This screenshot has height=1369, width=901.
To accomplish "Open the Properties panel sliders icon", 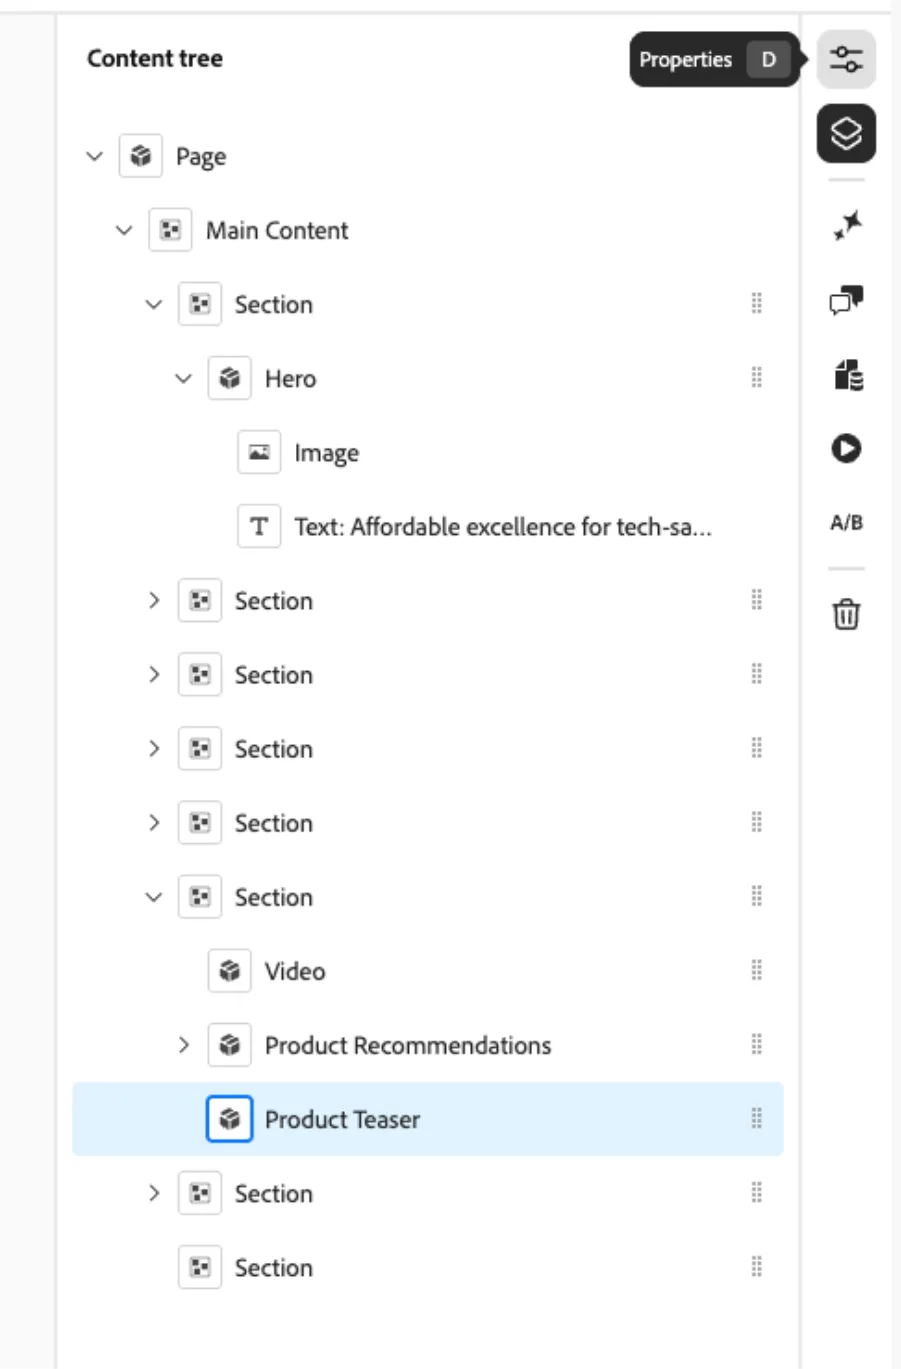I will pyautogui.click(x=846, y=59).
